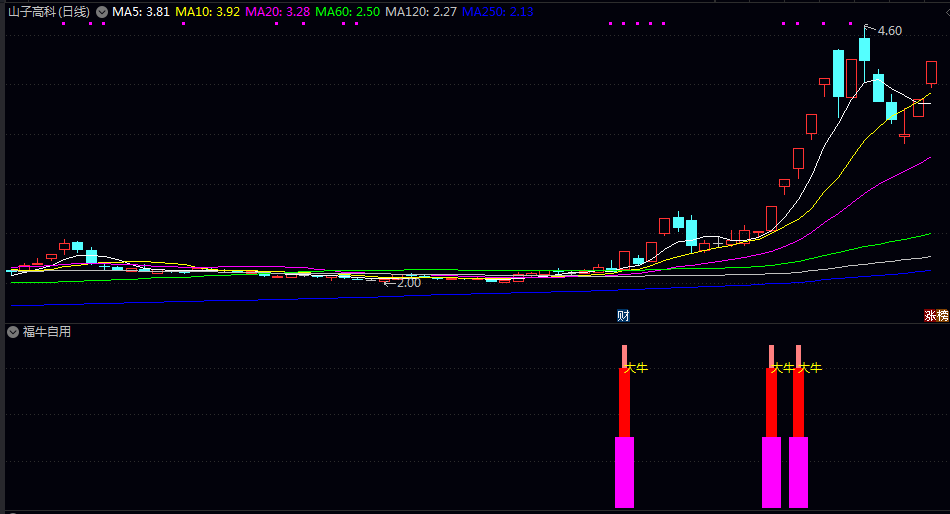This screenshot has height=514, width=950.
Task: Select the latest red candlestick at far right
Action: click(931, 73)
